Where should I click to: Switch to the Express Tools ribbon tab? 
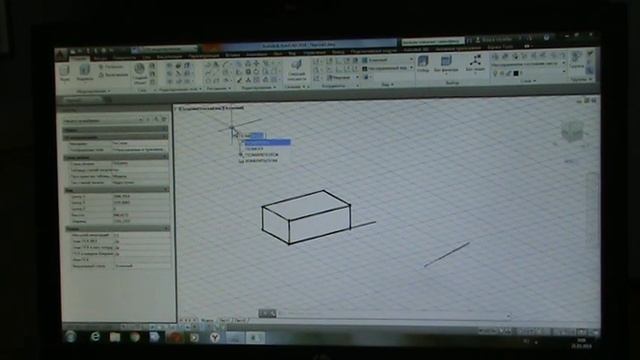pos(500,47)
